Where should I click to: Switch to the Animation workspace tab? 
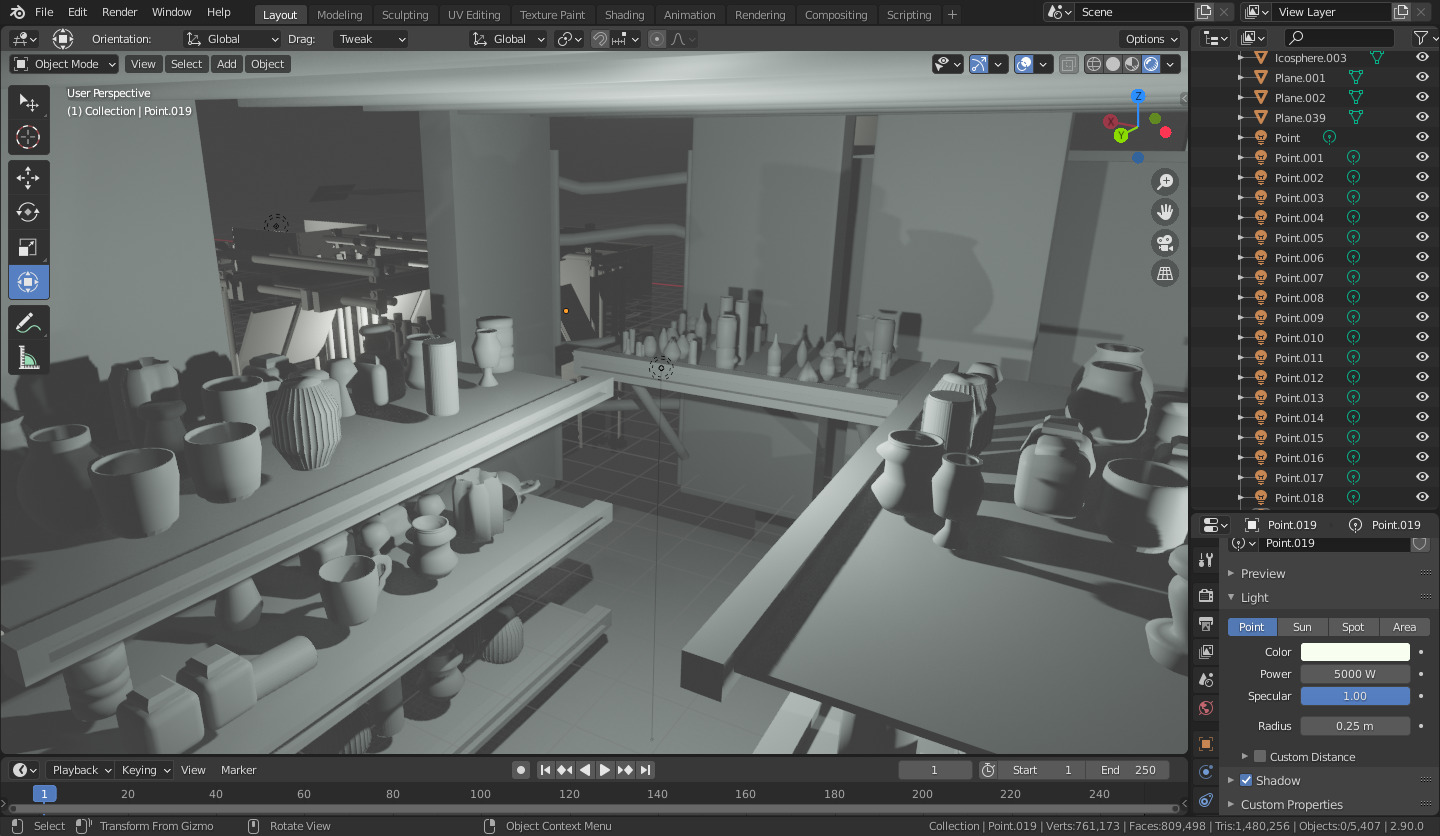690,15
